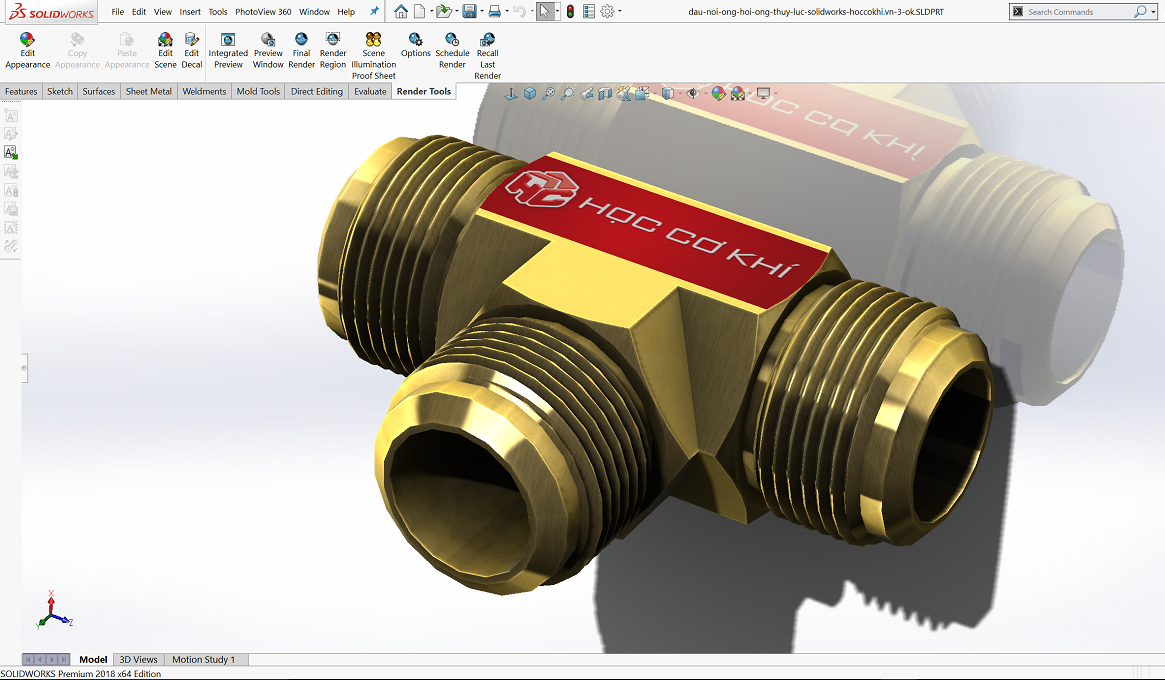
Task: Switch to the Evaluate tab
Action: pyautogui.click(x=370, y=91)
